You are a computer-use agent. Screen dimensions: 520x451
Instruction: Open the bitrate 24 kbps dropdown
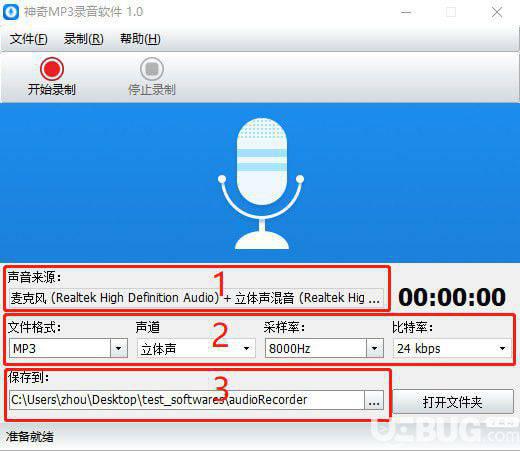tap(452, 348)
